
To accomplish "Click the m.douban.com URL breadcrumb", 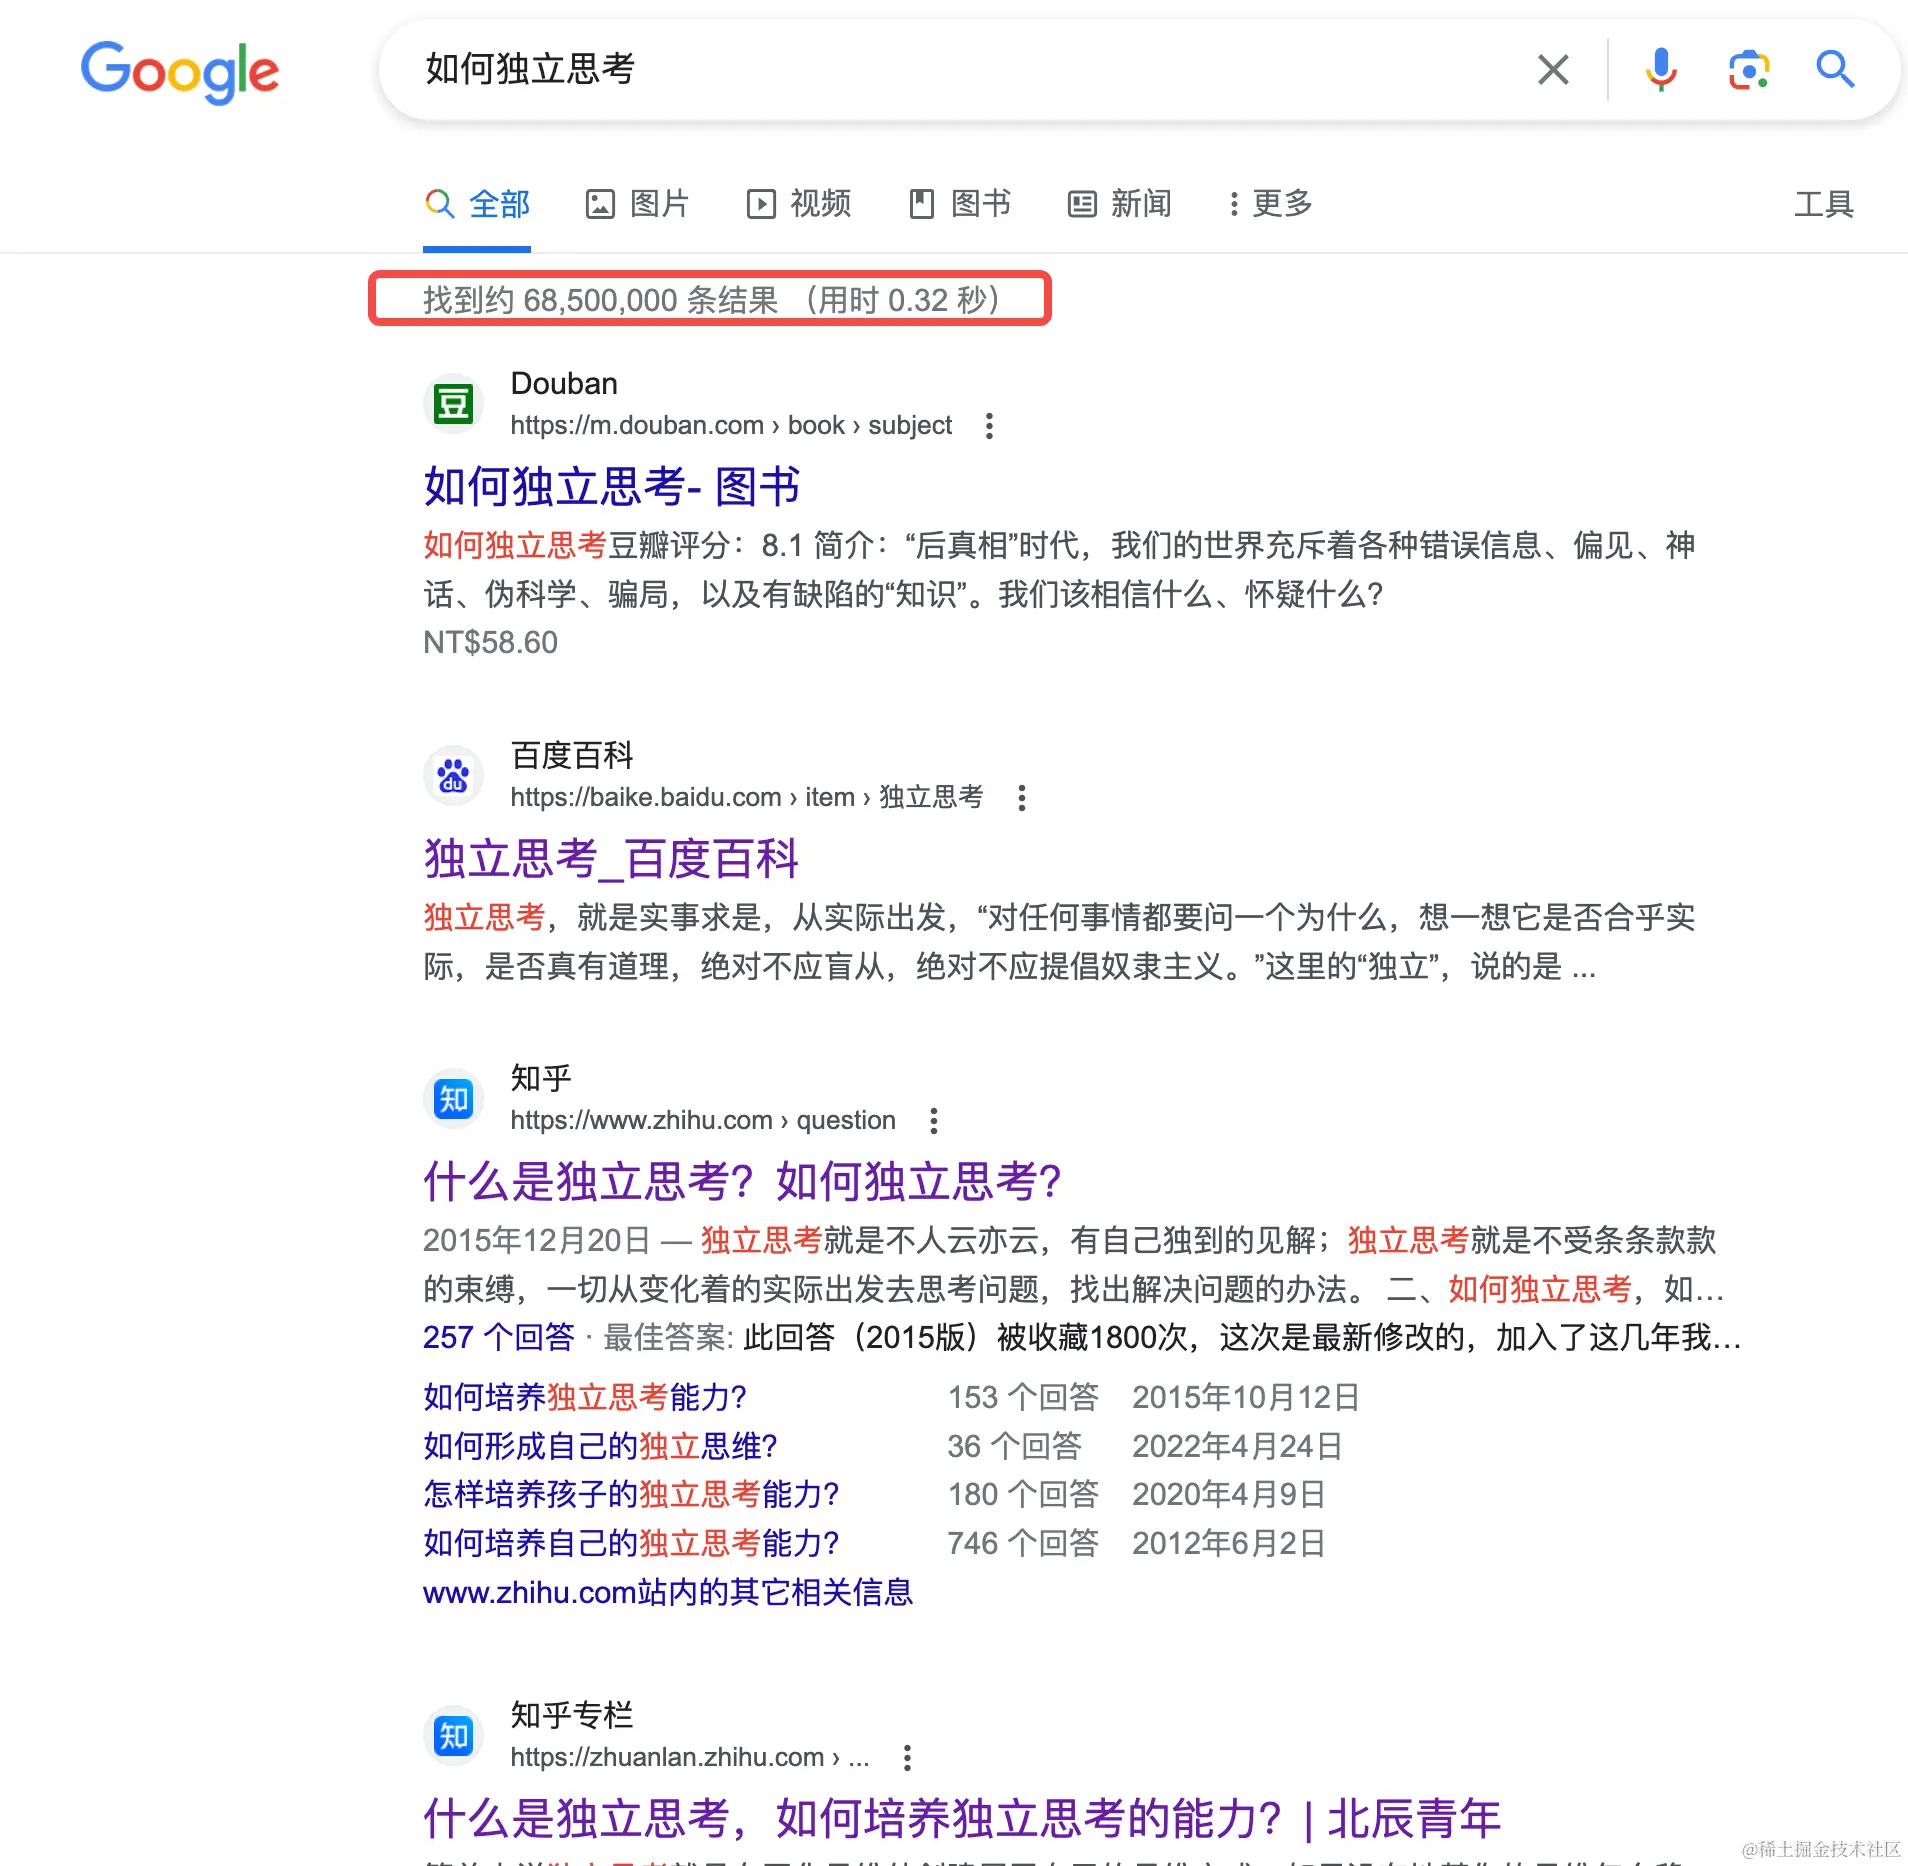I will 731,426.
